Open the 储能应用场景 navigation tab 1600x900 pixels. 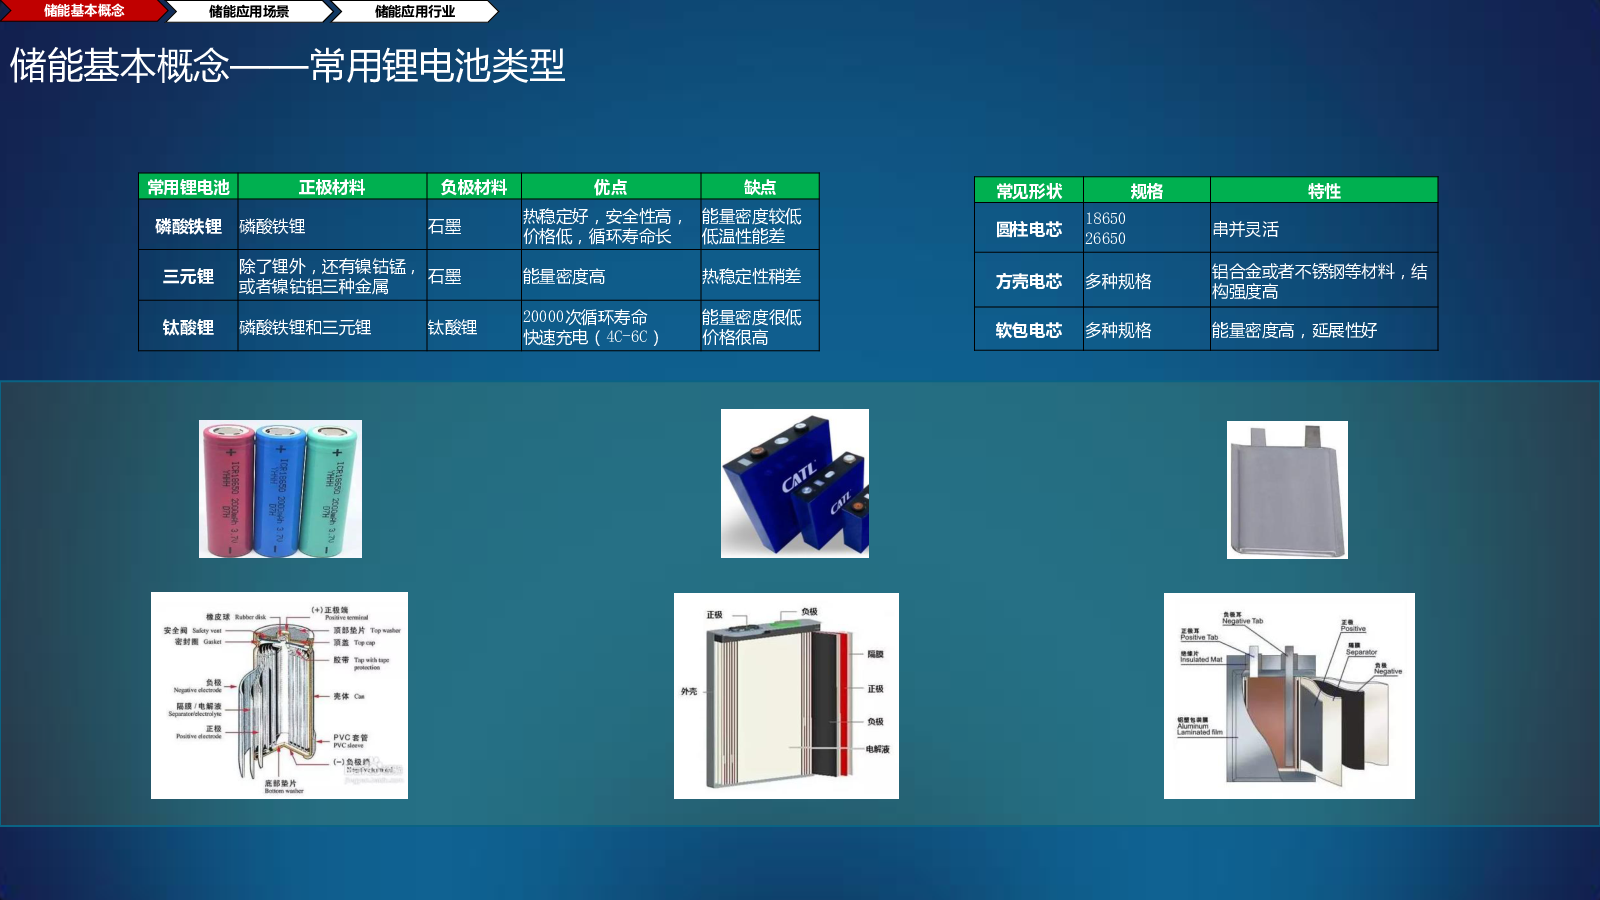click(249, 11)
